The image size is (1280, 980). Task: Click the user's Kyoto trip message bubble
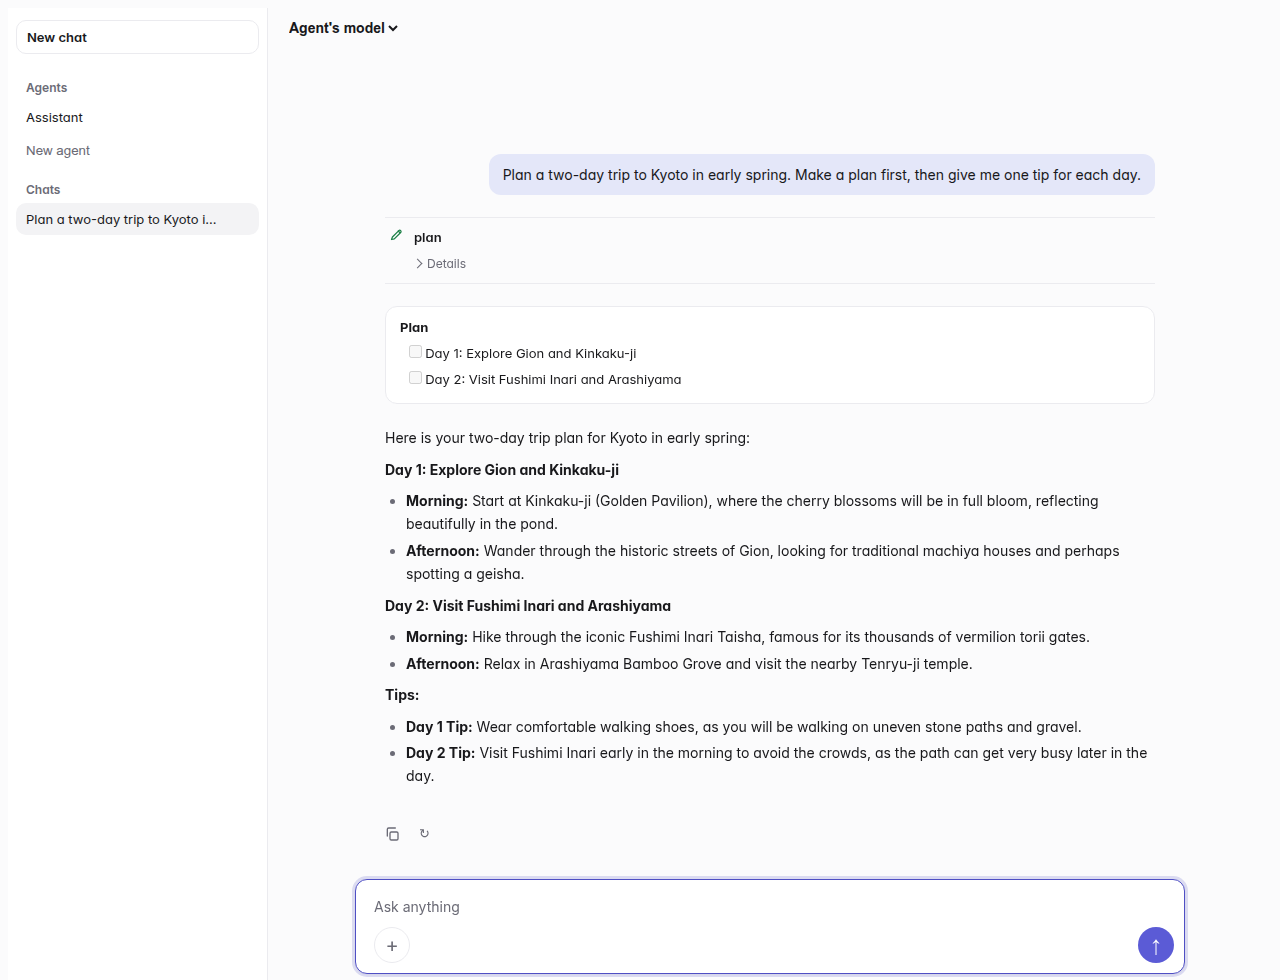(822, 175)
